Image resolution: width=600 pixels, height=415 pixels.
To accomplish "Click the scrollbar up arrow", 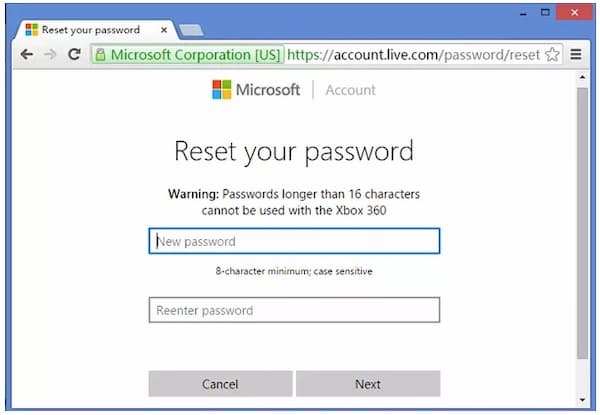I will tap(582, 77).
